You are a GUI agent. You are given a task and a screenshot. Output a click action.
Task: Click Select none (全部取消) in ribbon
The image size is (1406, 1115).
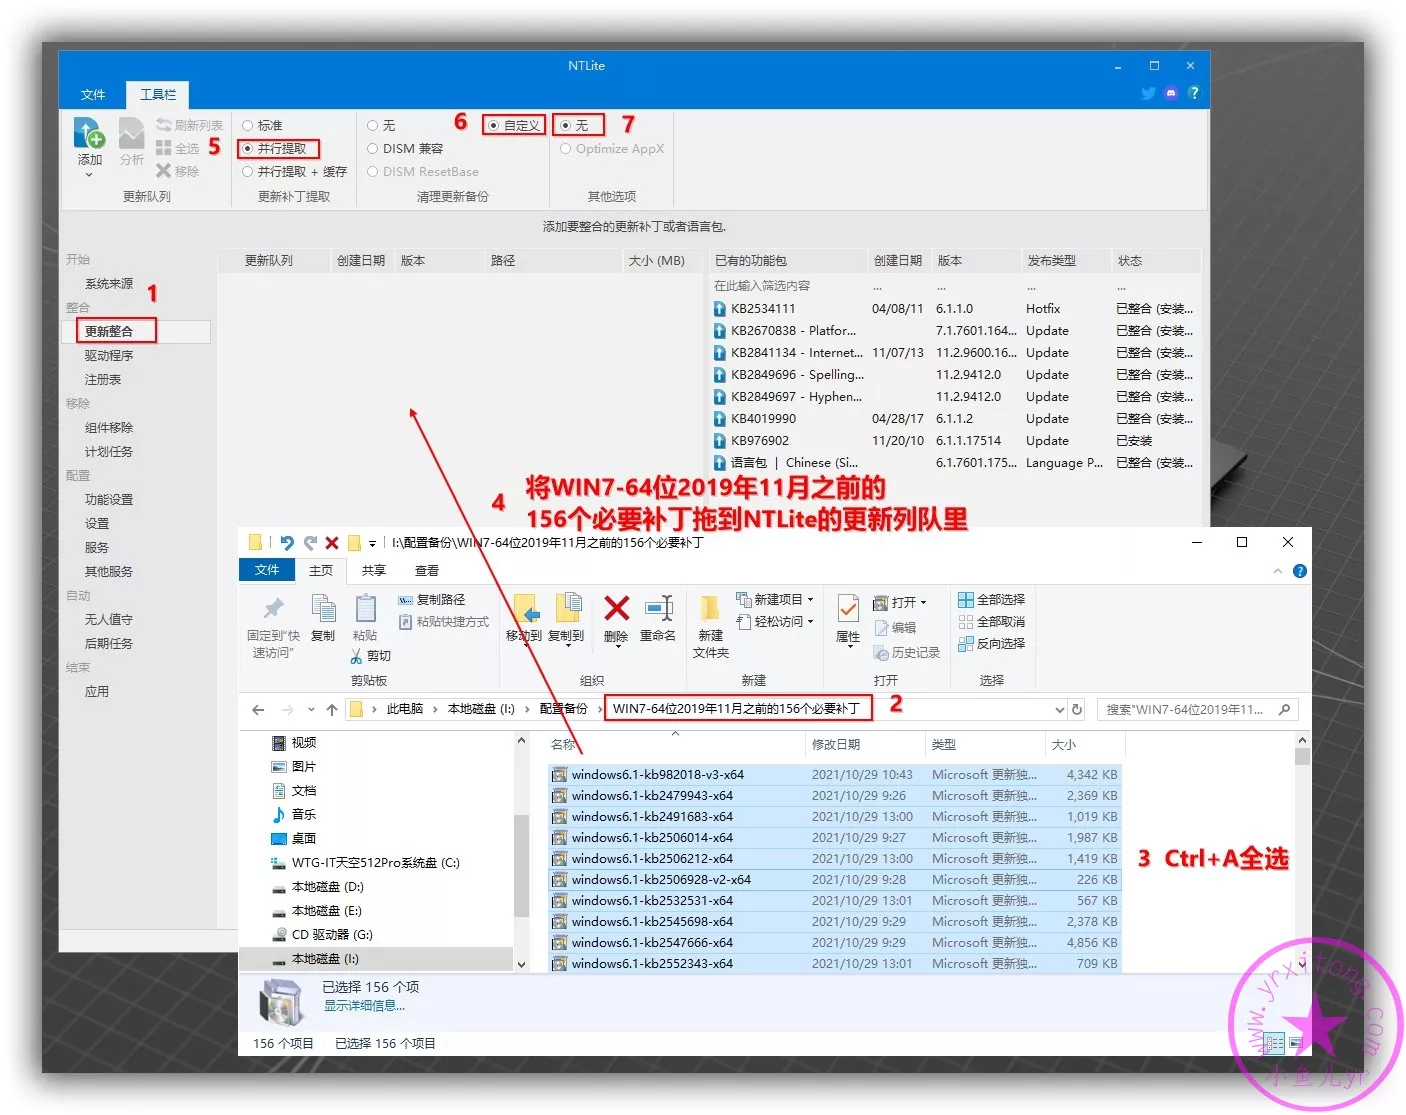991,621
